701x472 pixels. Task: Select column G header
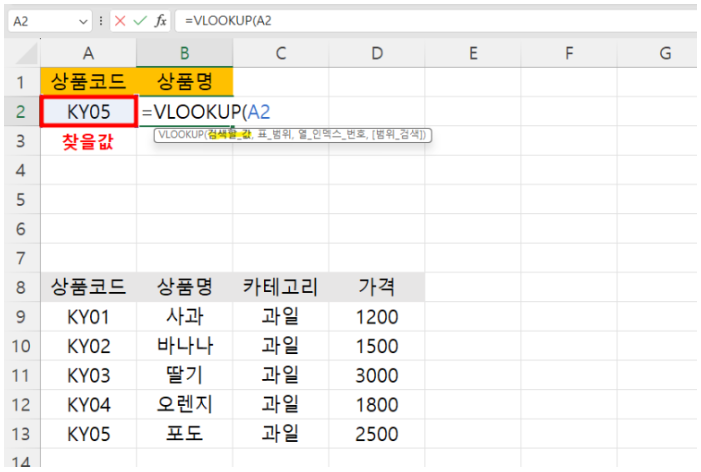pyautogui.click(x=664, y=52)
